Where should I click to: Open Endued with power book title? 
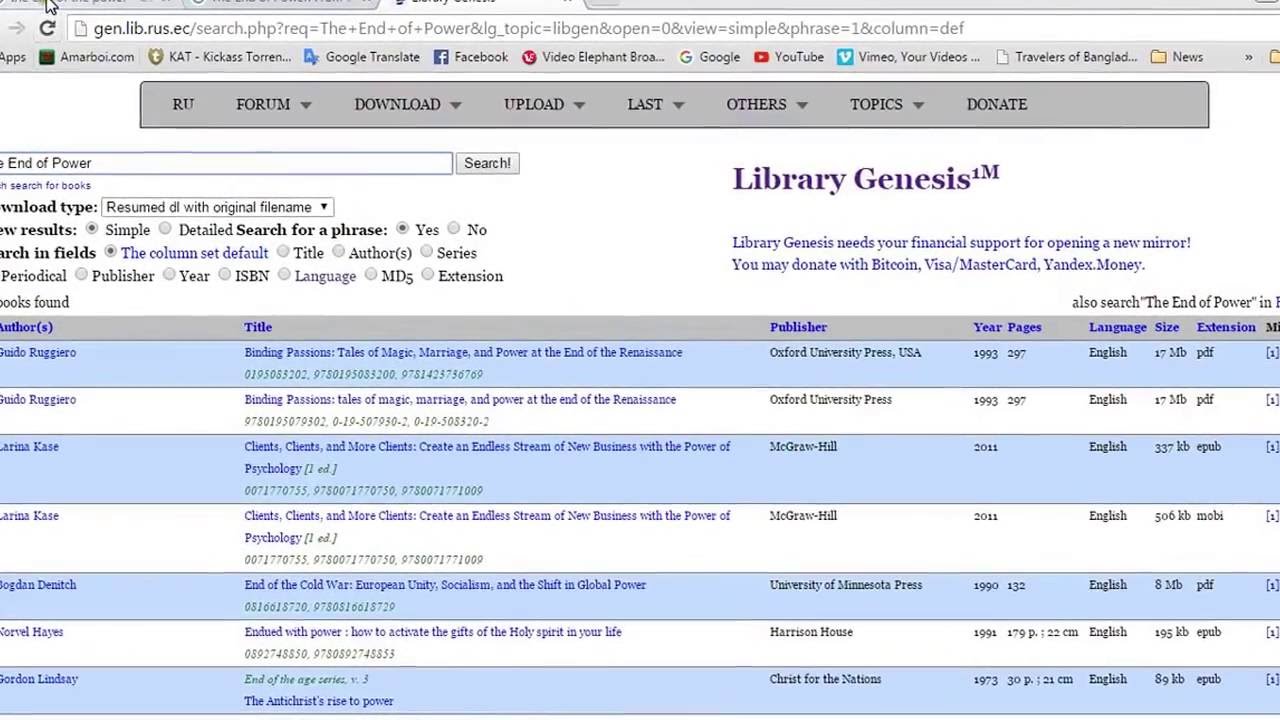click(x=433, y=632)
